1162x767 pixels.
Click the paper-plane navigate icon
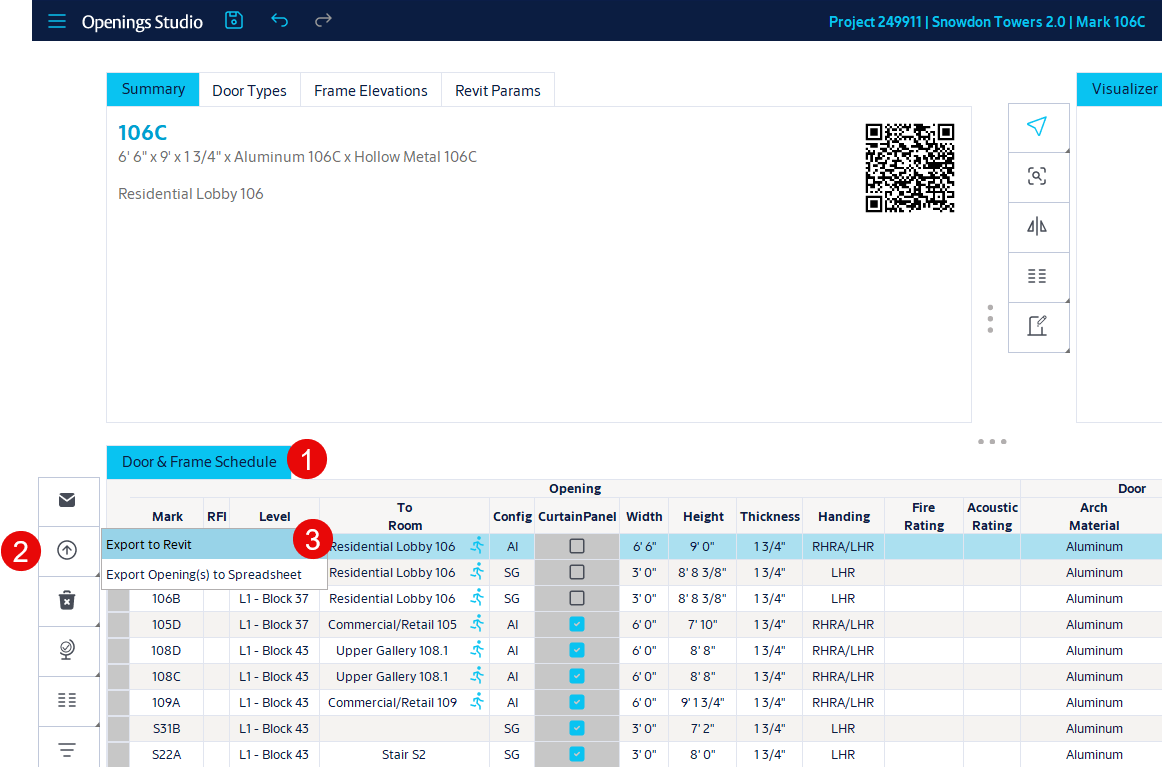[1038, 127]
